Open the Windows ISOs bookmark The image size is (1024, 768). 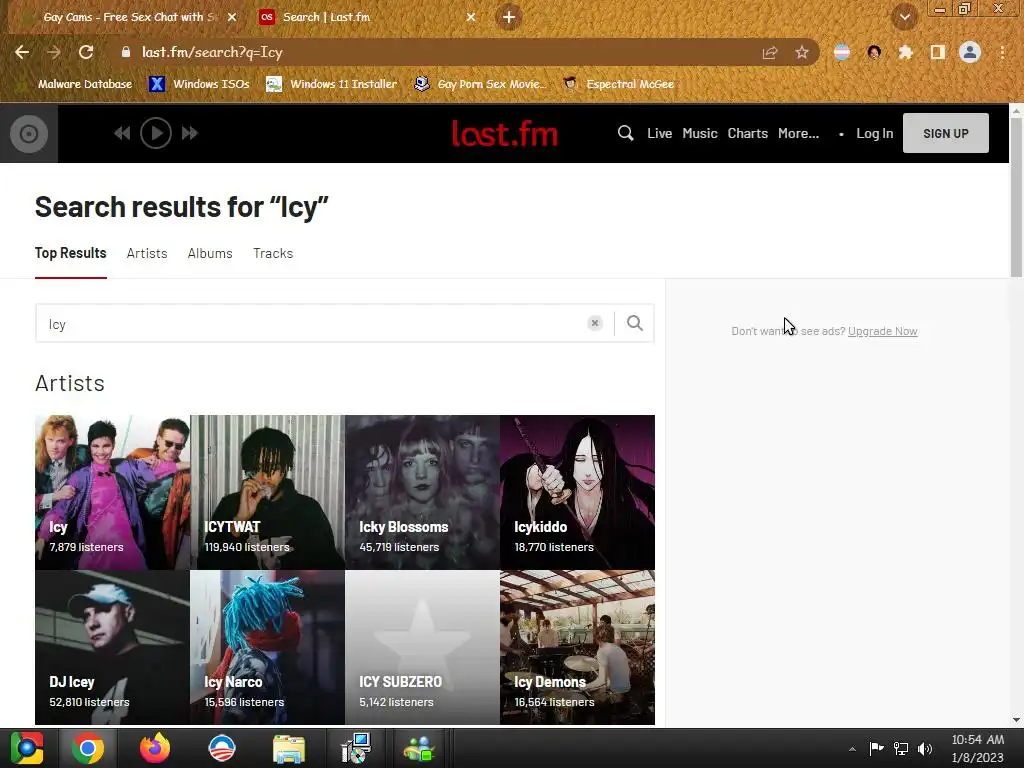[x=200, y=84]
